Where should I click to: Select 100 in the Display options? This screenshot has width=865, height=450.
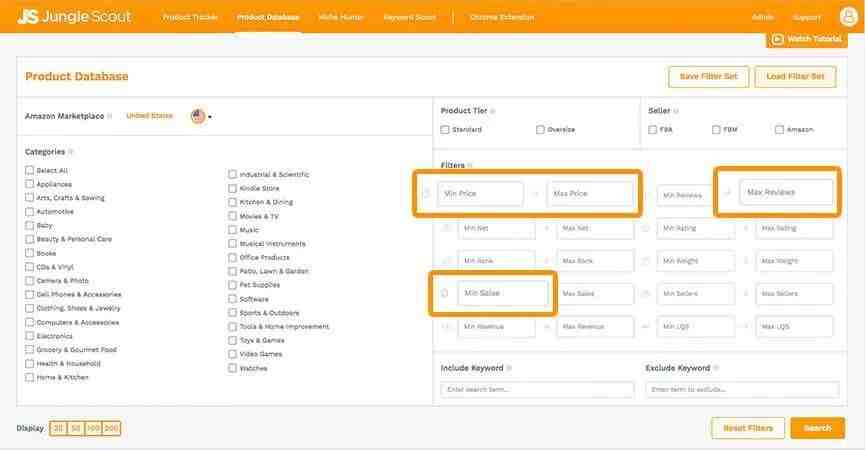(x=94, y=428)
